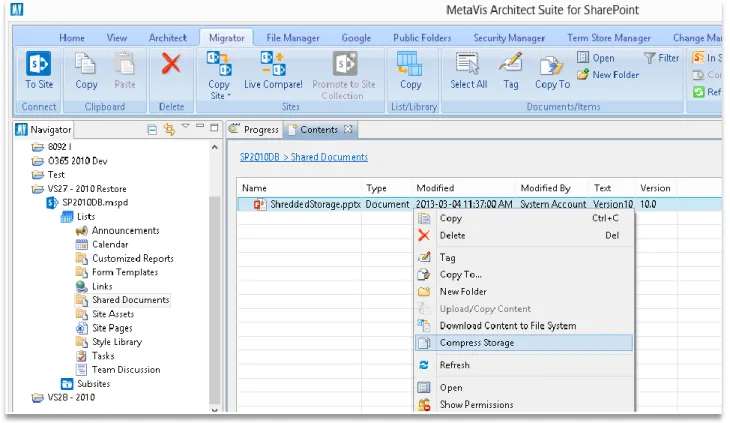Click the To Site connect icon
730x423 pixels.
coord(39,64)
